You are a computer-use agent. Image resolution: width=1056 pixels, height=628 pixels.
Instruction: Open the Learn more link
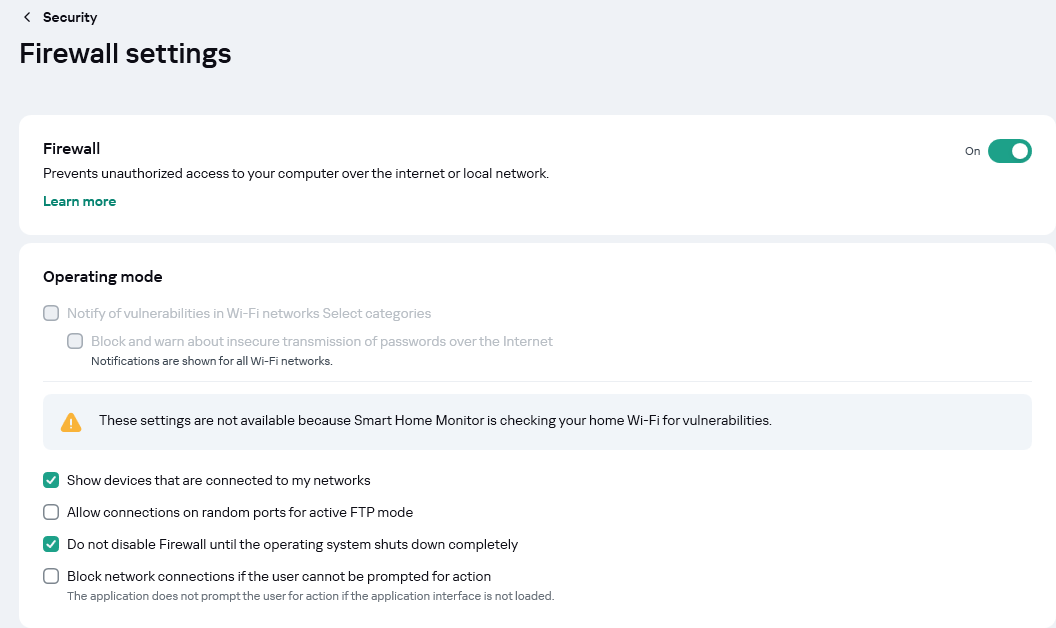(79, 201)
